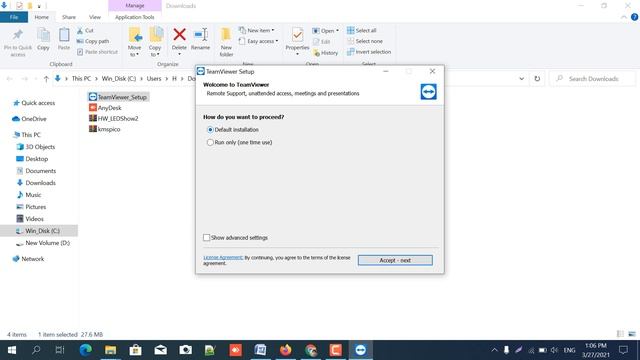
Task: Click History in the Open group
Action: [x=326, y=53]
